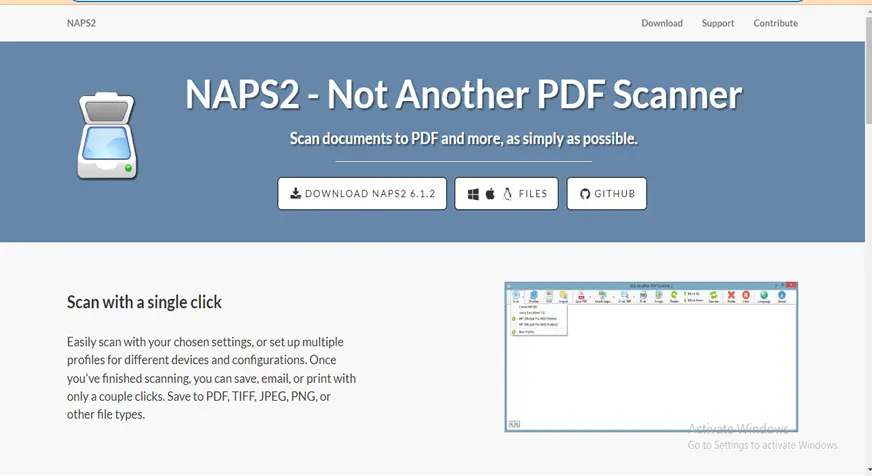Image resolution: width=872 pixels, height=476 pixels.
Task: Click the scrollbar down arrow
Action: click(869, 471)
